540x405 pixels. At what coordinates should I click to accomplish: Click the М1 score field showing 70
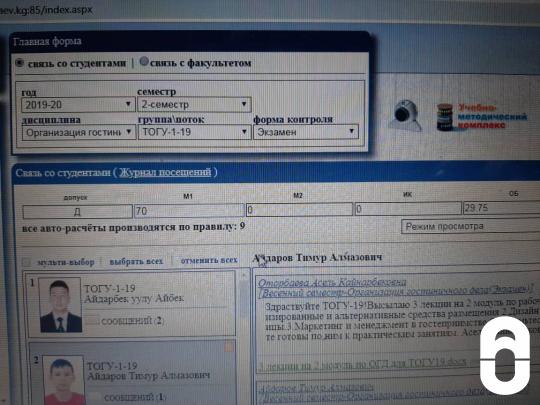click(x=189, y=210)
